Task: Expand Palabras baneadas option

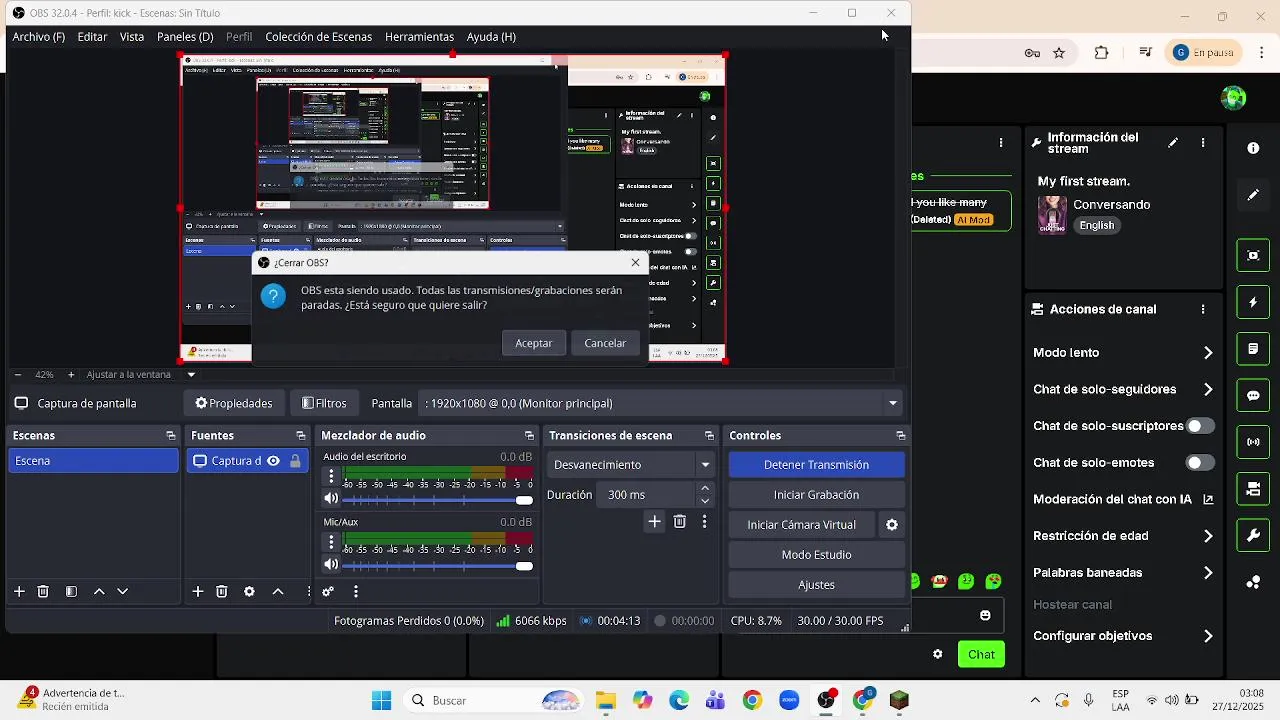Action: tap(1208, 573)
